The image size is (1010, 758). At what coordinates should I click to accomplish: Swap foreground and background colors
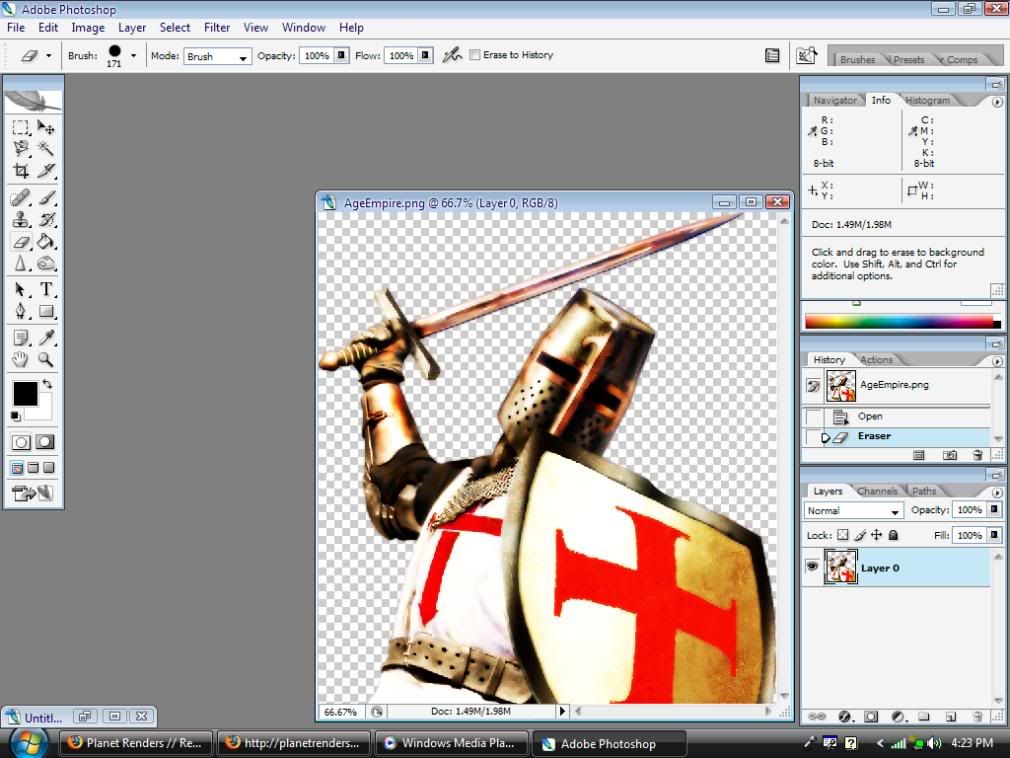pyautogui.click(x=47, y=384)
